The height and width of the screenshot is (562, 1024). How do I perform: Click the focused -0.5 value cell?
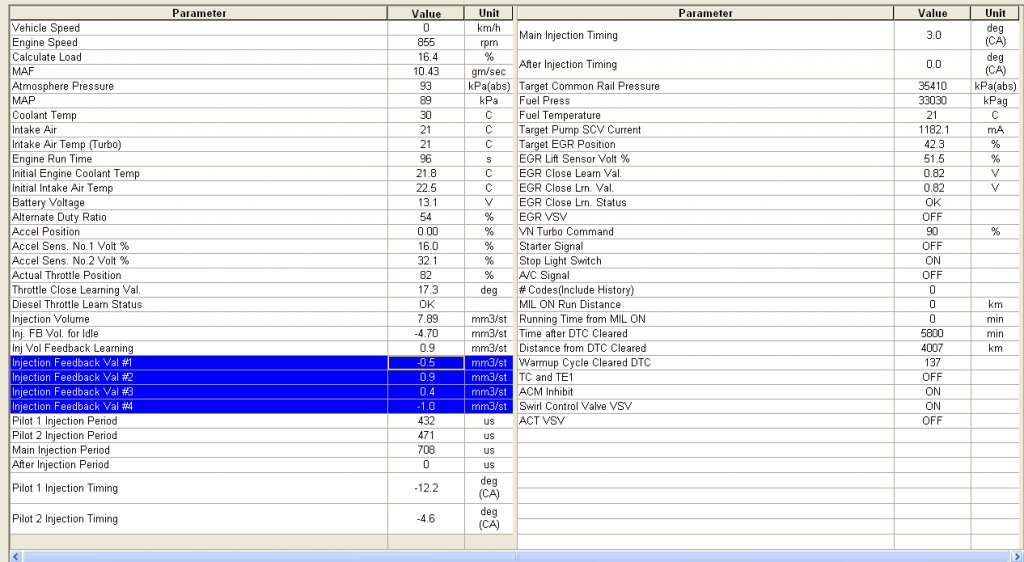point(426,363)
